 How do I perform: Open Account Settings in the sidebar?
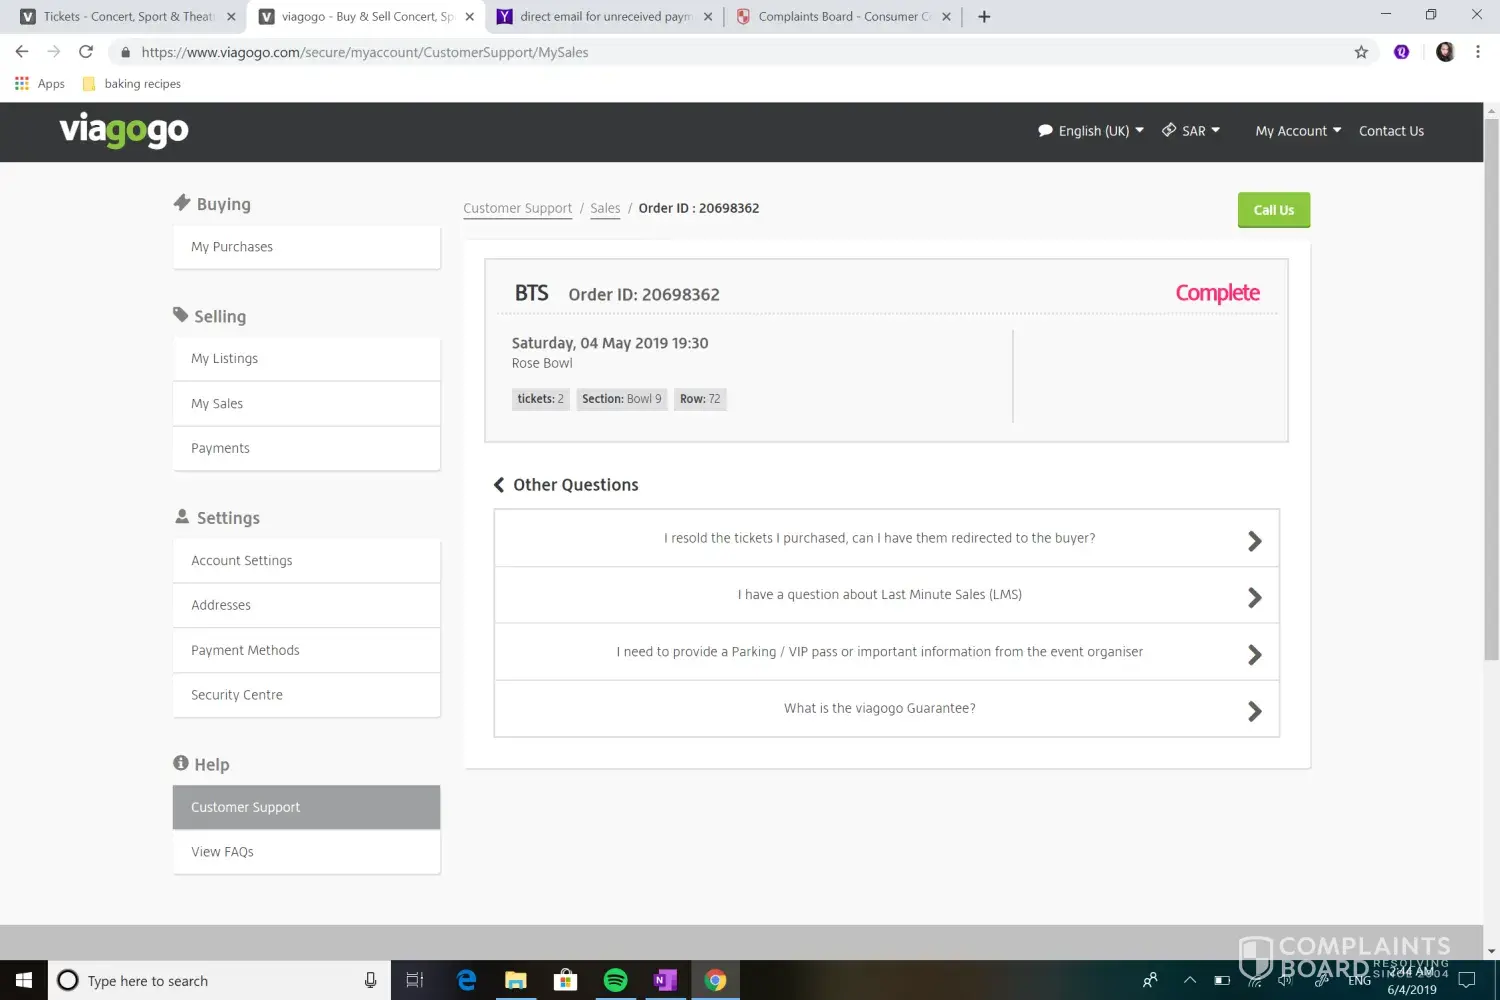[x=306, y=561]
